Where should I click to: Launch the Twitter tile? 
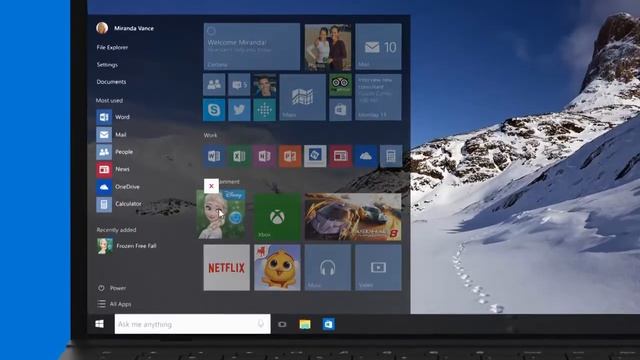pos(239,110)
